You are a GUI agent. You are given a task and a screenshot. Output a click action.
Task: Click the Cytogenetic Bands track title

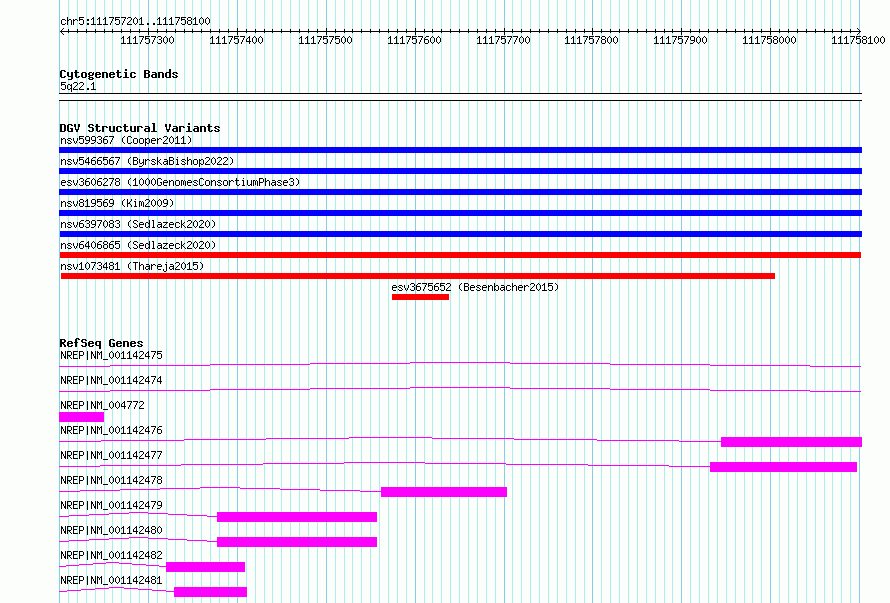click(119, 74)
